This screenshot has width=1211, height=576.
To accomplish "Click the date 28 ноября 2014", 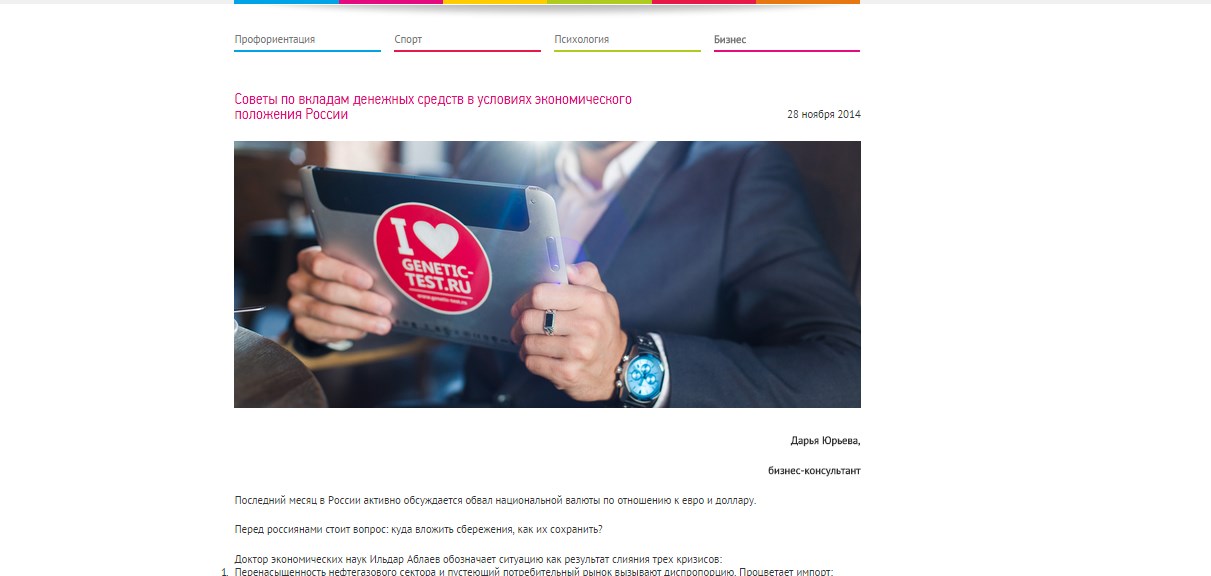I will pyautogui.click(x=824, y=114).
